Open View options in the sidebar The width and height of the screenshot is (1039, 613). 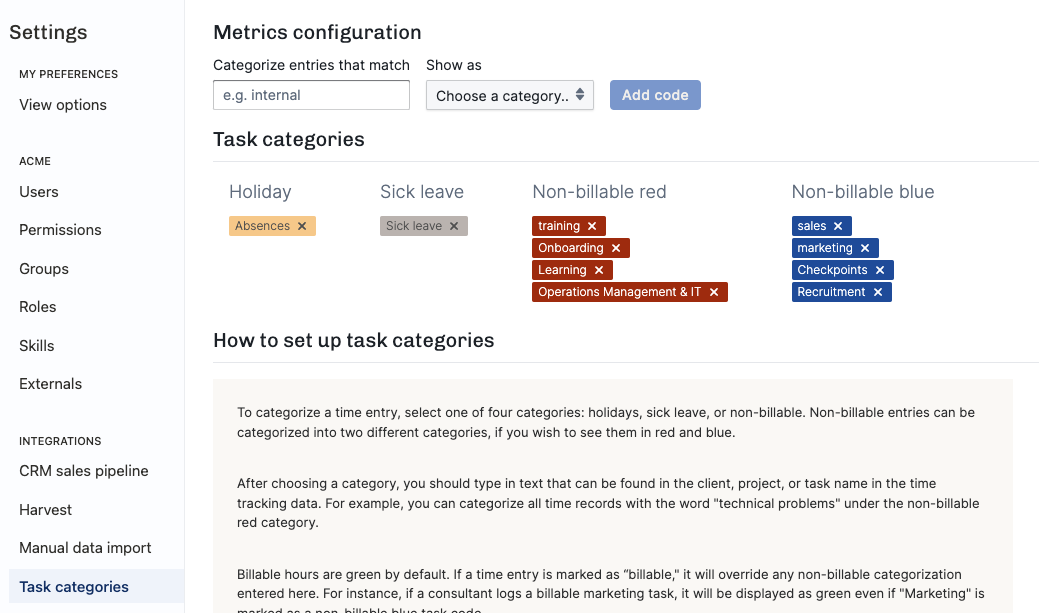pyautogui.click(x=63, y=105)
